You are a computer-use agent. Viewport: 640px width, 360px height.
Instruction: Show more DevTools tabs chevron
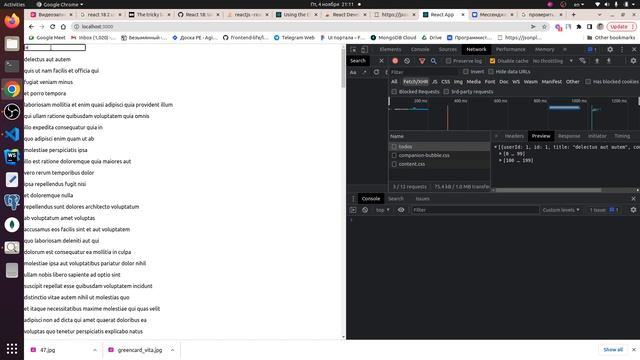tap(565, 49)
